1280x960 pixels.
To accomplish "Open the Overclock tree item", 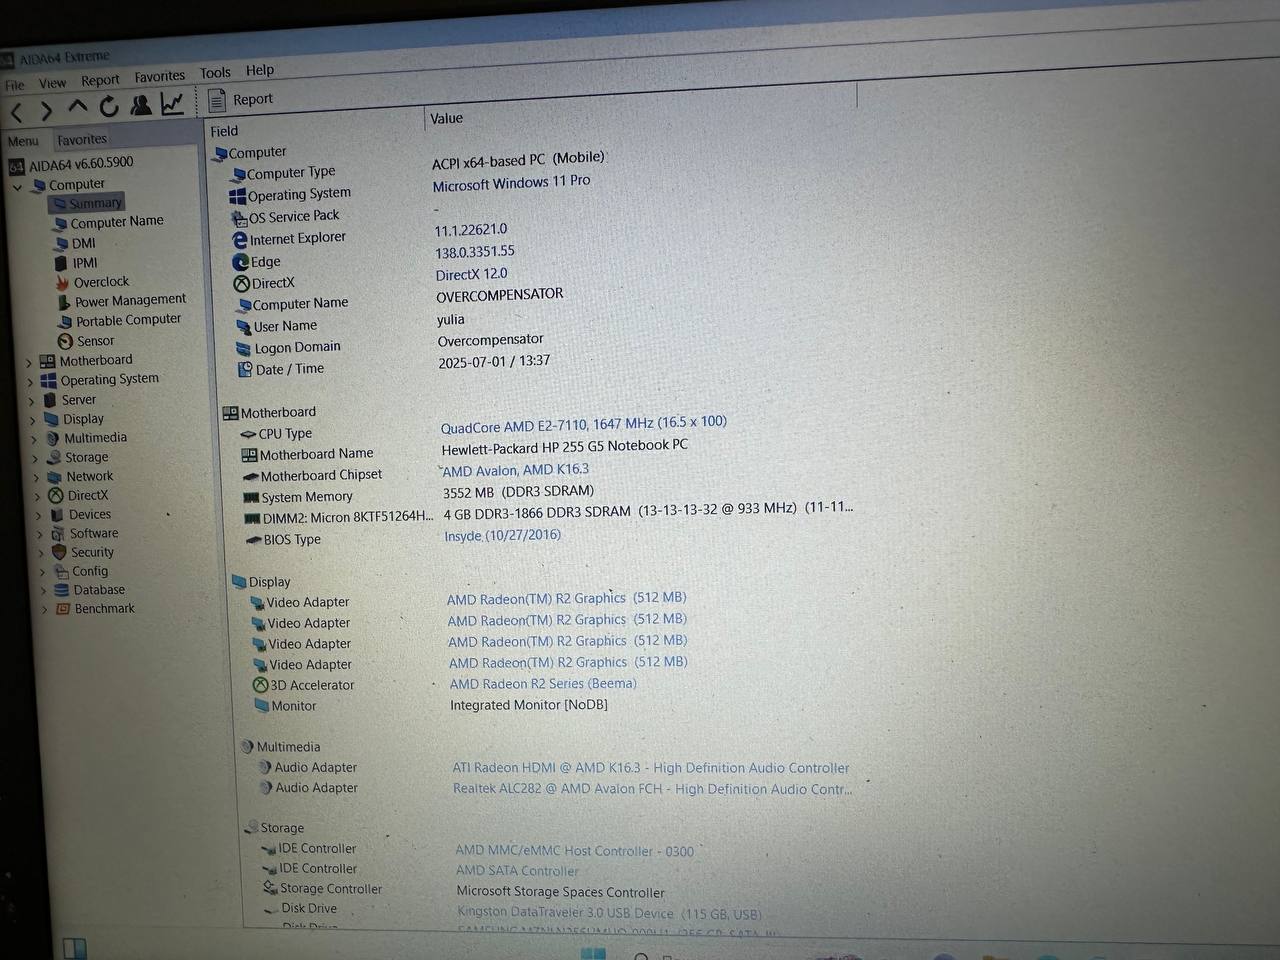I will click(x=101, y=282).
